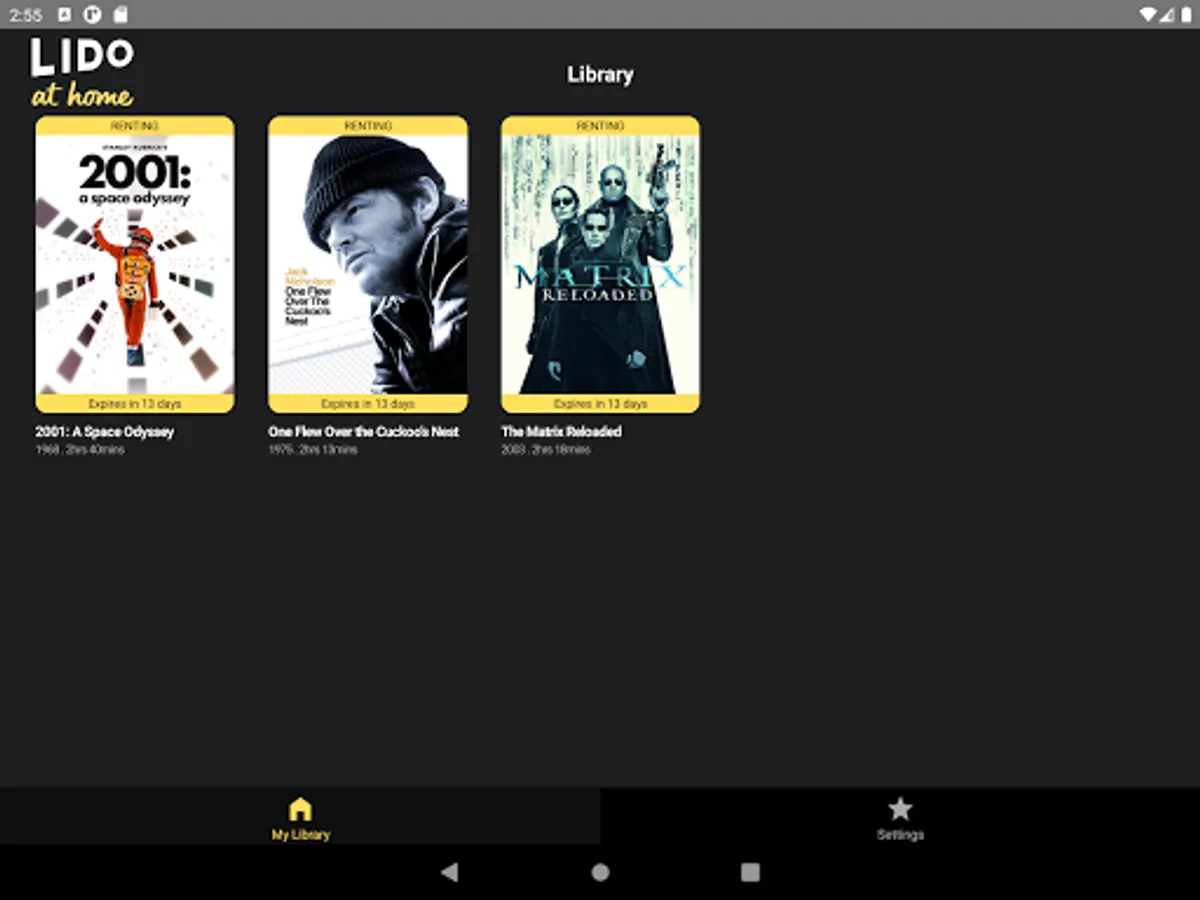Tap the Android recent apps square button

pos(750,872)
